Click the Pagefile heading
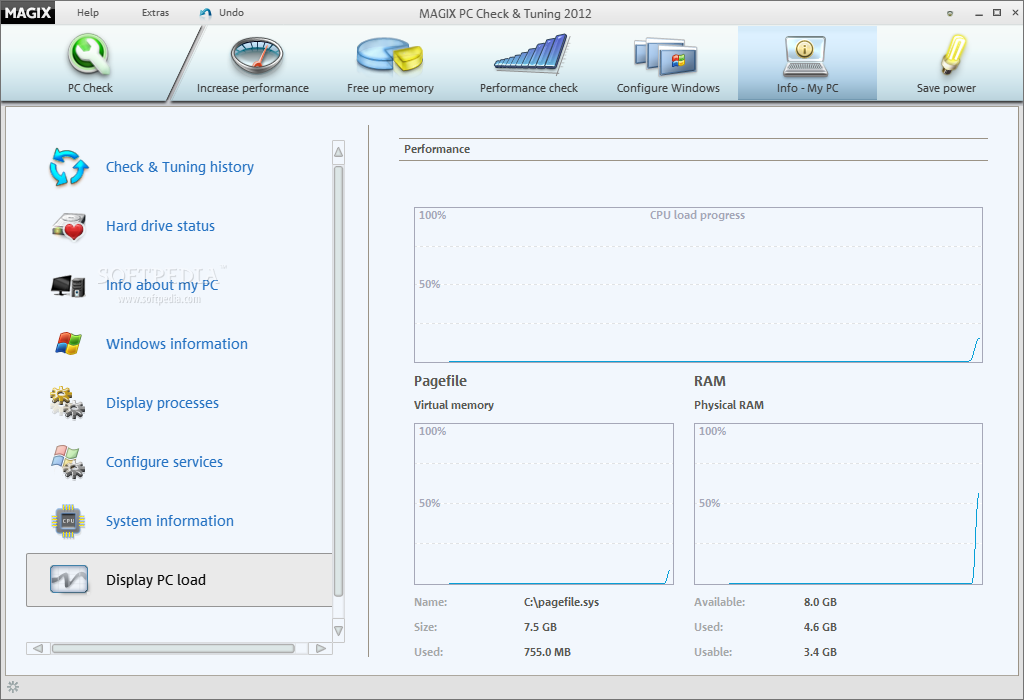The height and width of the screenshot is (700, 1024). click(x=440, y=381)
